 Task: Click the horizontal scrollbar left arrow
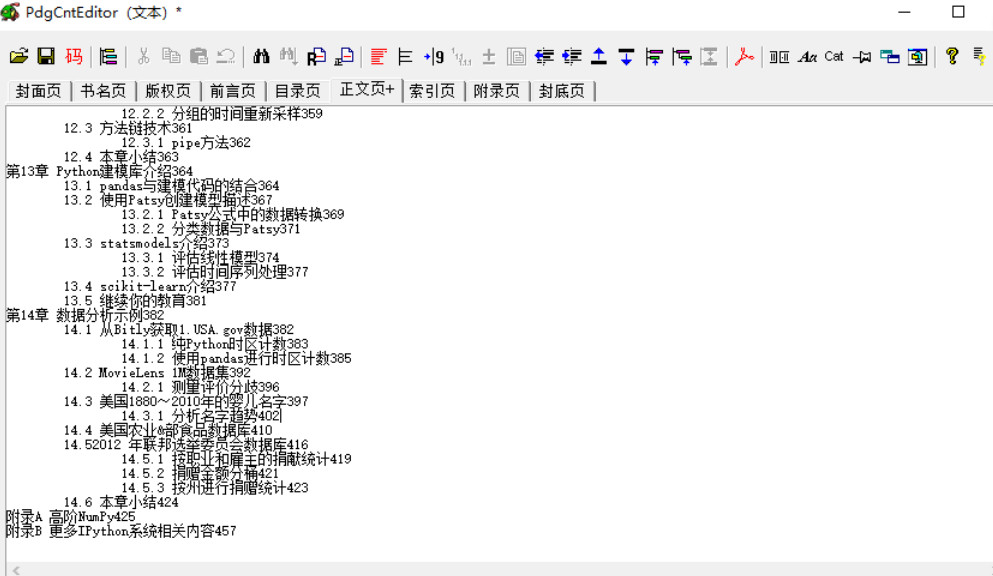[16, 570]
